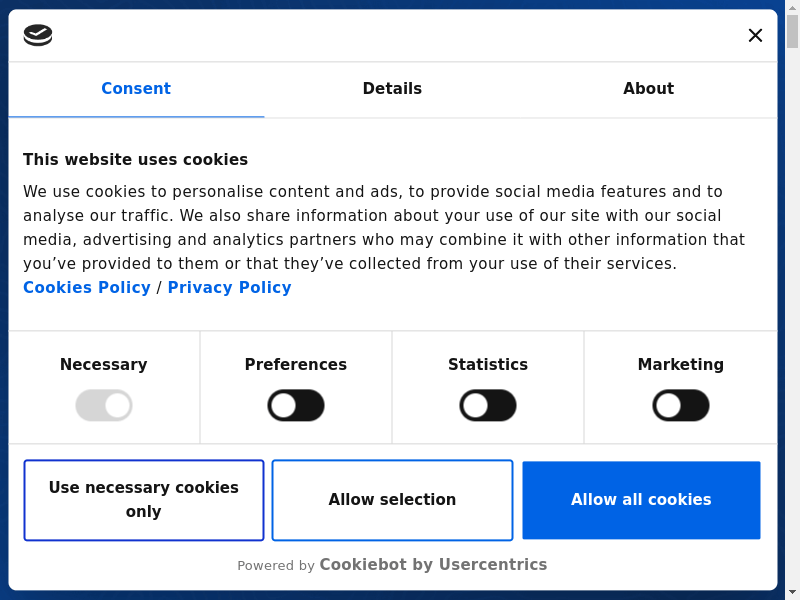The width and height of the screenshot is (800, 600).
Task: Open the About tab
Action: [648, 89]
